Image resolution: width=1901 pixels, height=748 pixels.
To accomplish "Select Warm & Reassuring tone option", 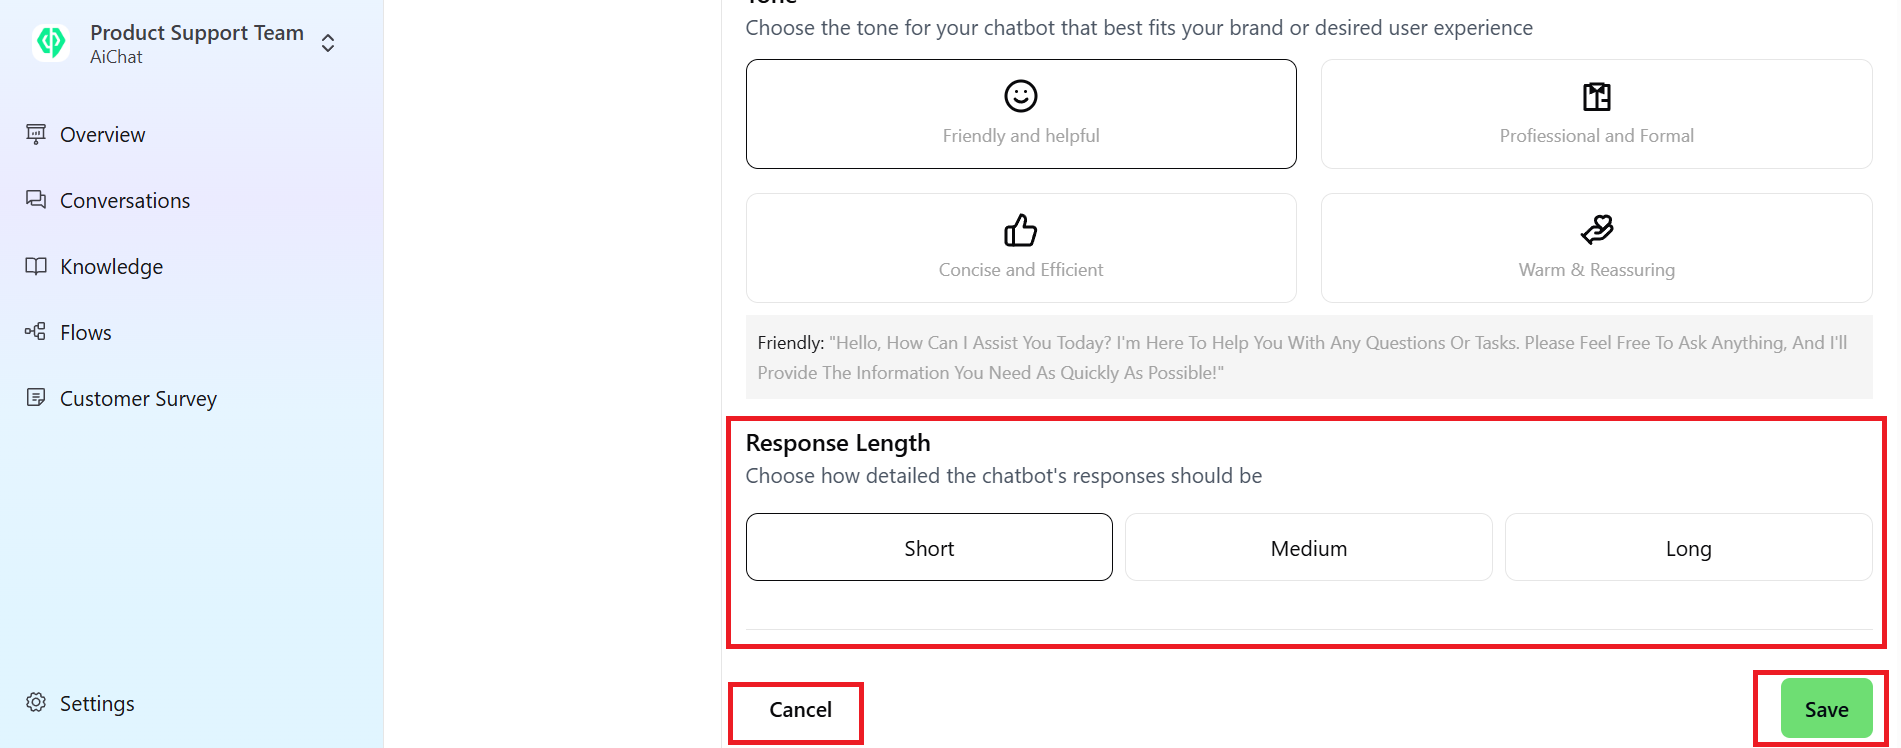I will [x=1596, y=248].
